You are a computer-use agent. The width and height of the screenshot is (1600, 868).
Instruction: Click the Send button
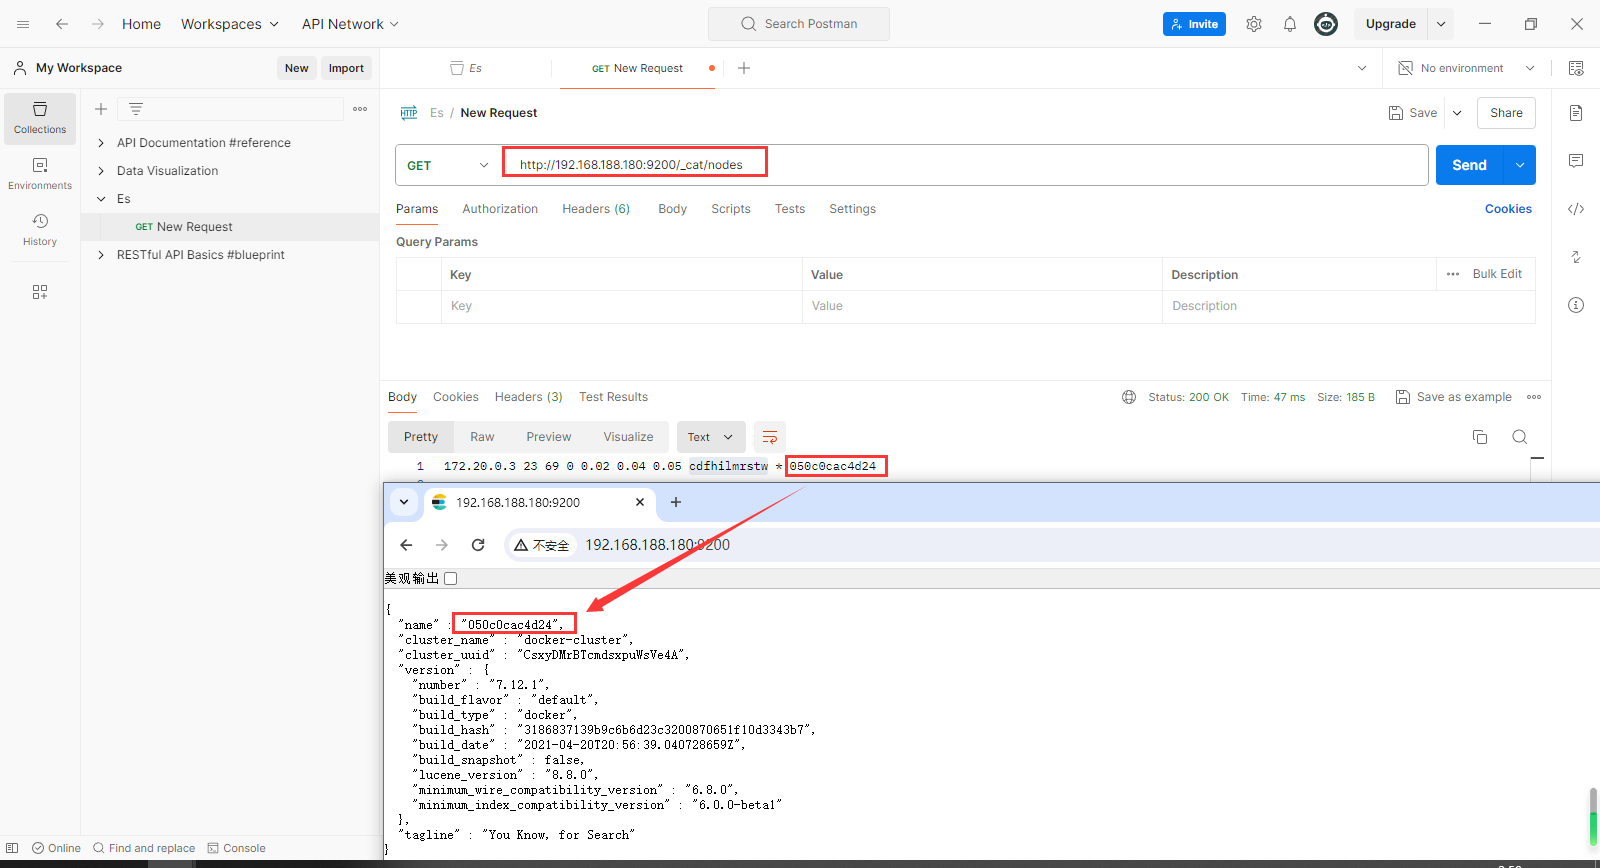(1470, 165)
